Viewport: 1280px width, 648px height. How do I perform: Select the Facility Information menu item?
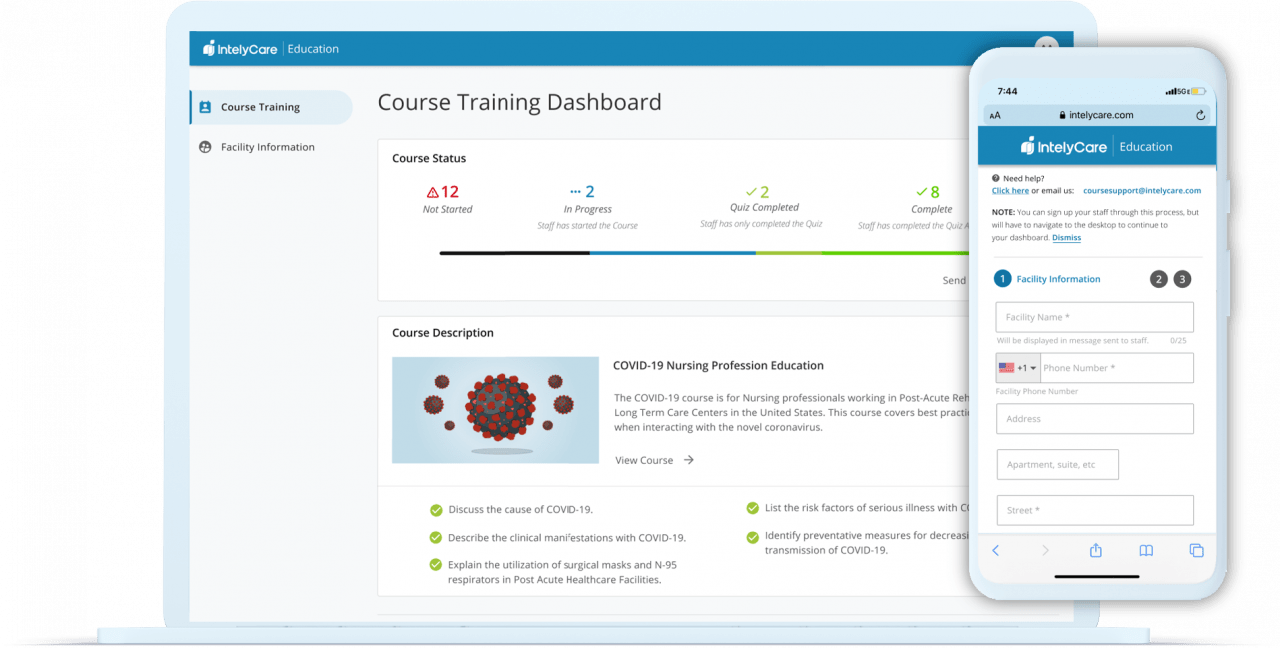267,147
